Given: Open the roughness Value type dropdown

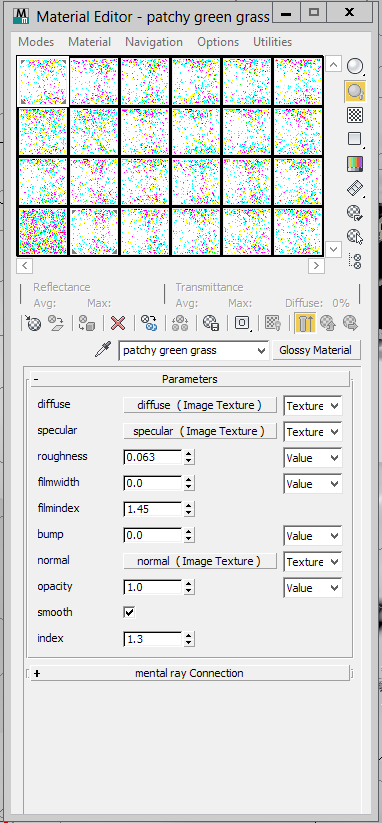Looking at the screenshot, I should click(x=313, y=458).
